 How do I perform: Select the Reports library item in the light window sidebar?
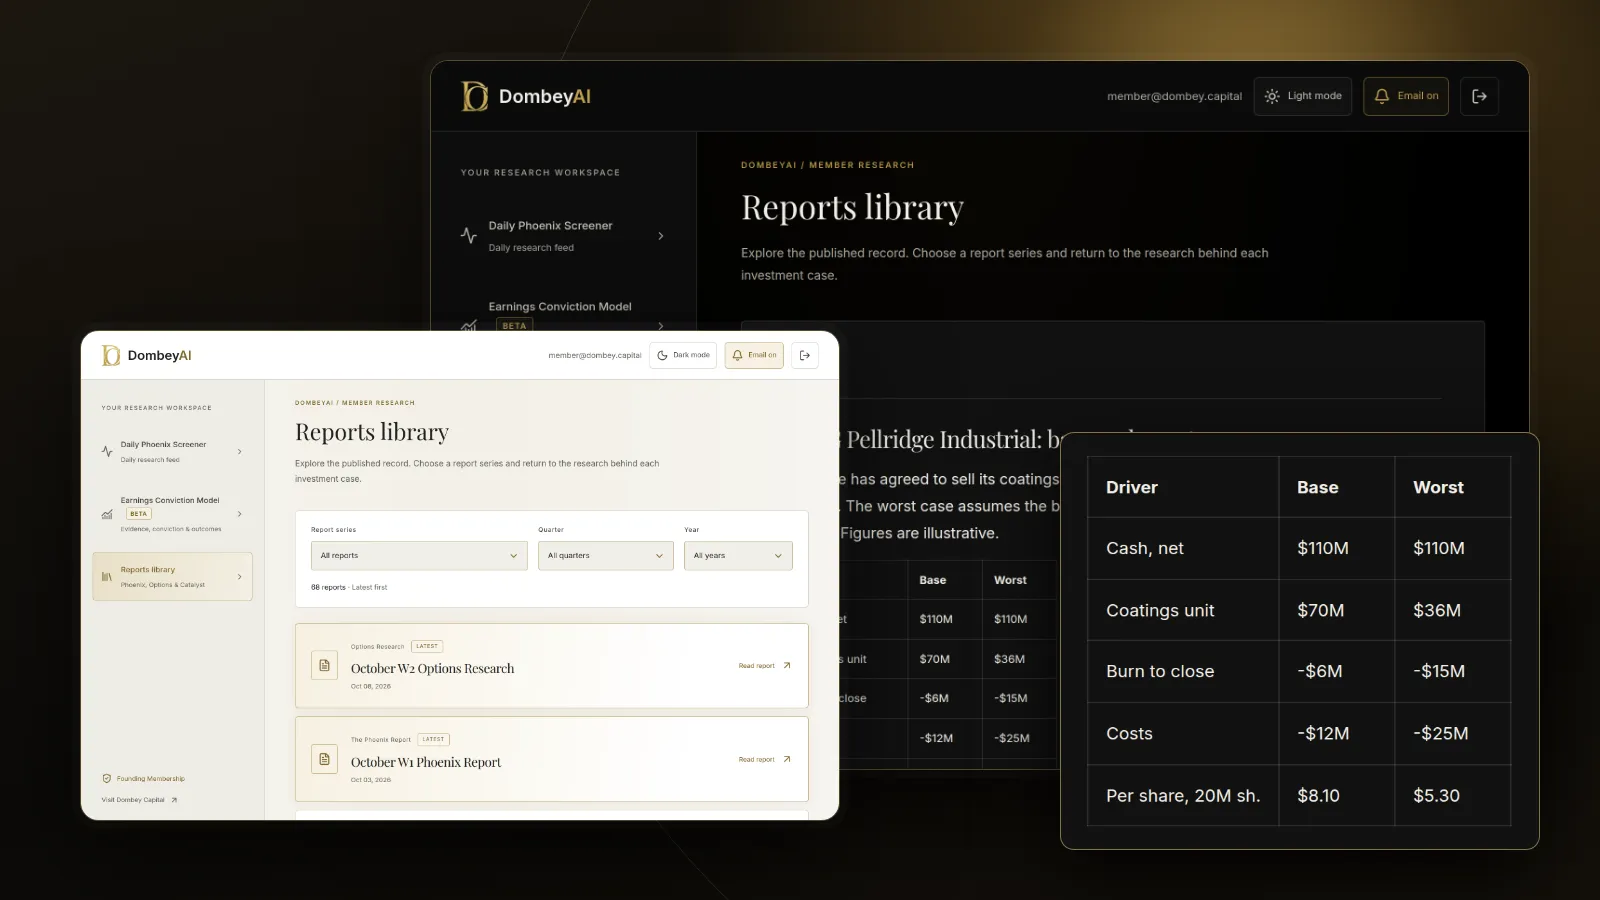point(172,577)
